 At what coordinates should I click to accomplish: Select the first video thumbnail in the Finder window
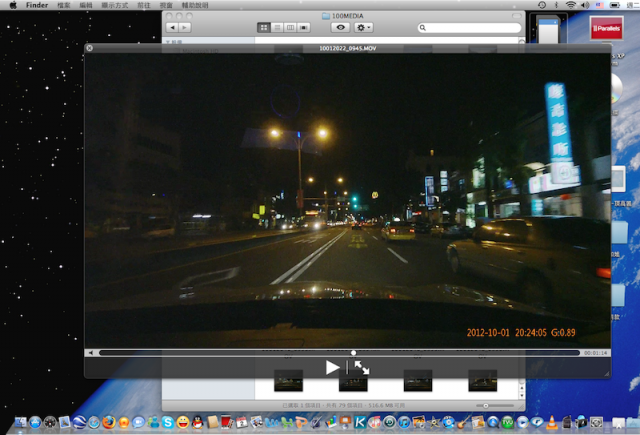(288, 380)
